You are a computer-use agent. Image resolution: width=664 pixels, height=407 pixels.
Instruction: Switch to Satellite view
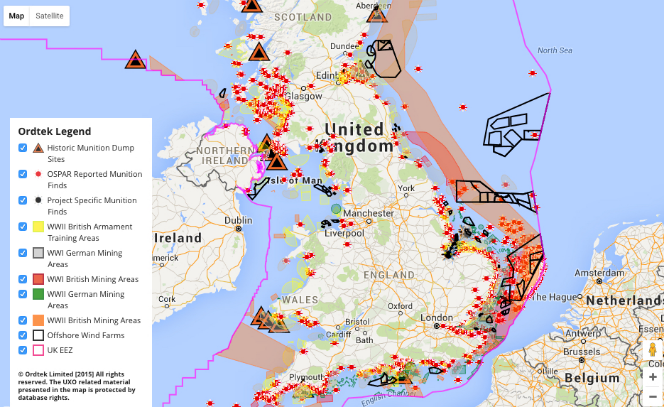point(48,17)
